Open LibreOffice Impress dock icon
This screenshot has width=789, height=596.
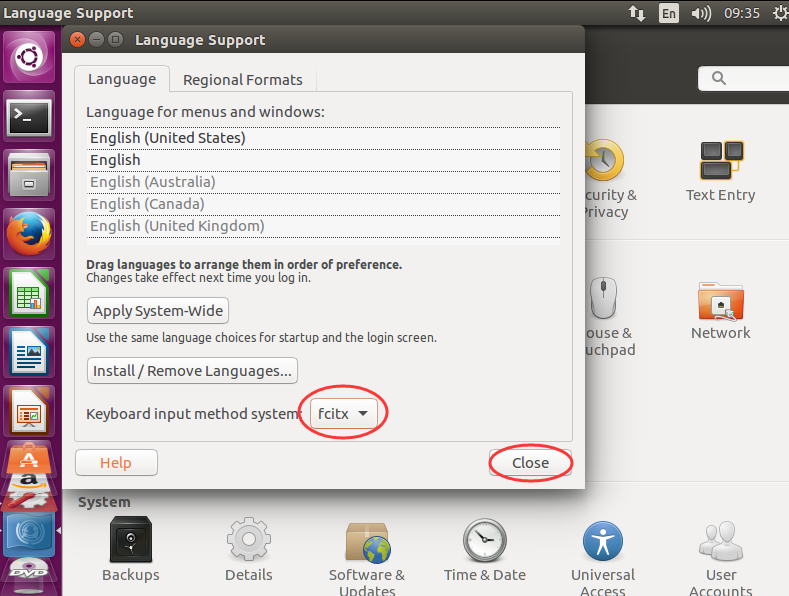[29, 411]
